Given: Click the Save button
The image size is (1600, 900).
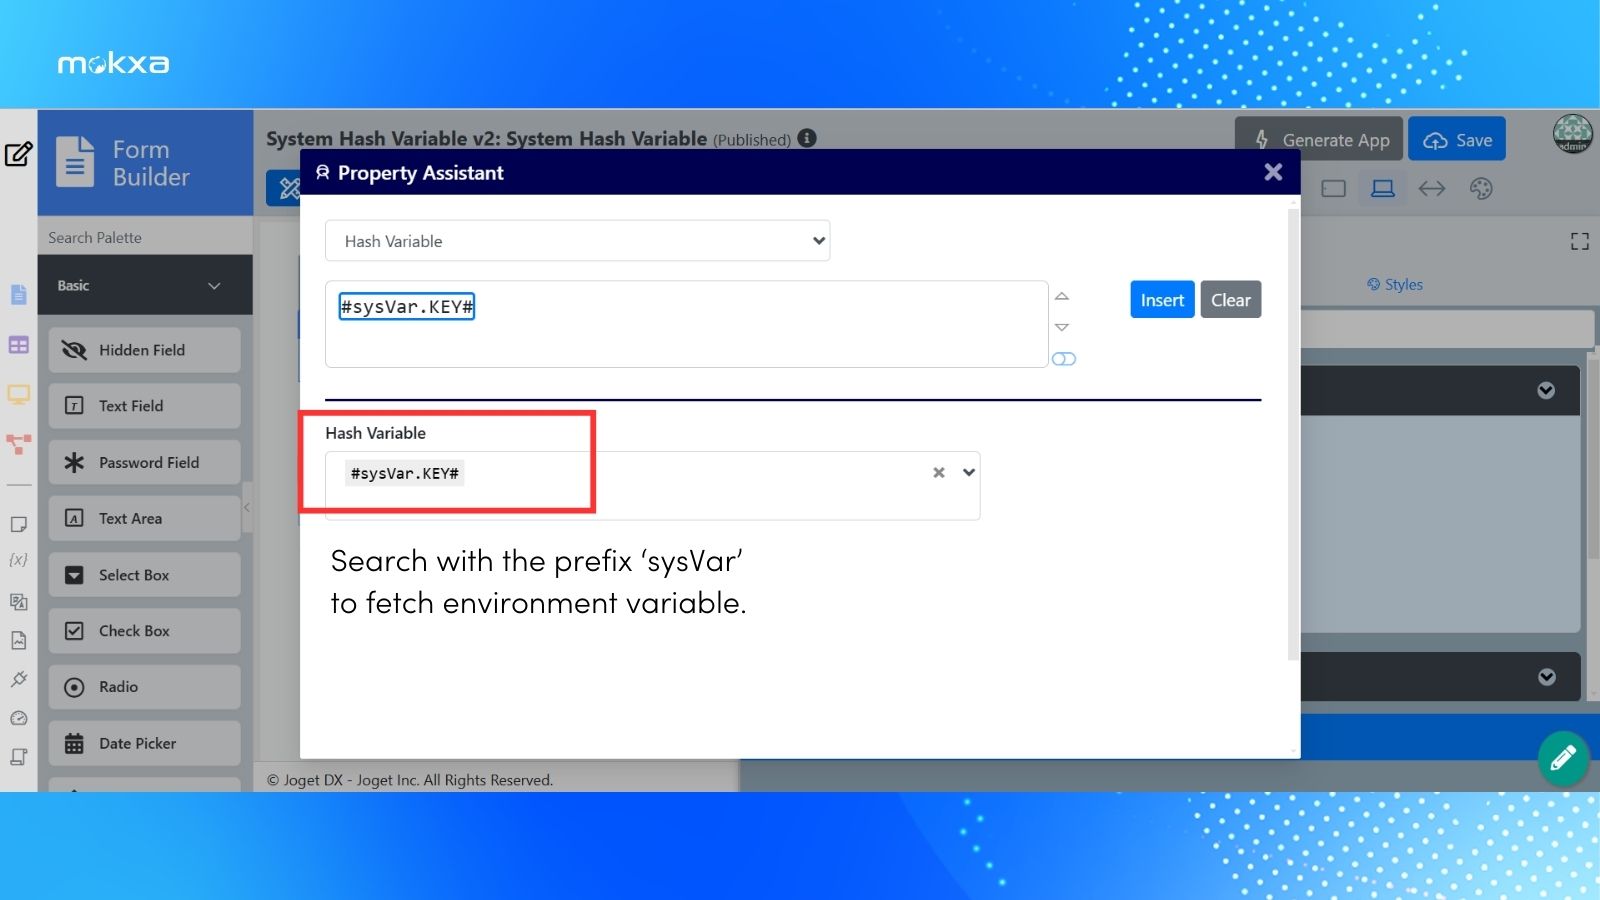Looking at the screenshot, I should click(1457, 140).
